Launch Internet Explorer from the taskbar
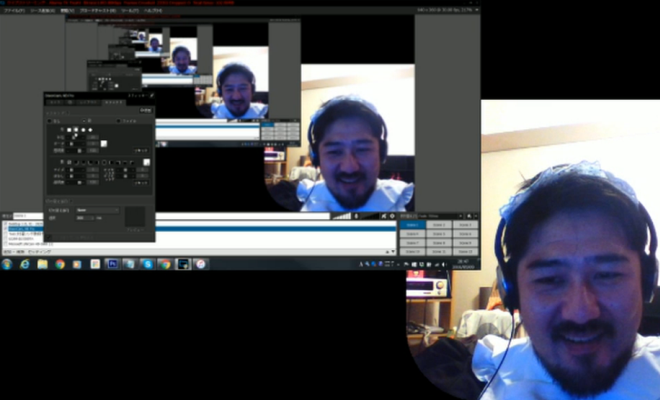This screenshot has height=400, width=660. 24,264
